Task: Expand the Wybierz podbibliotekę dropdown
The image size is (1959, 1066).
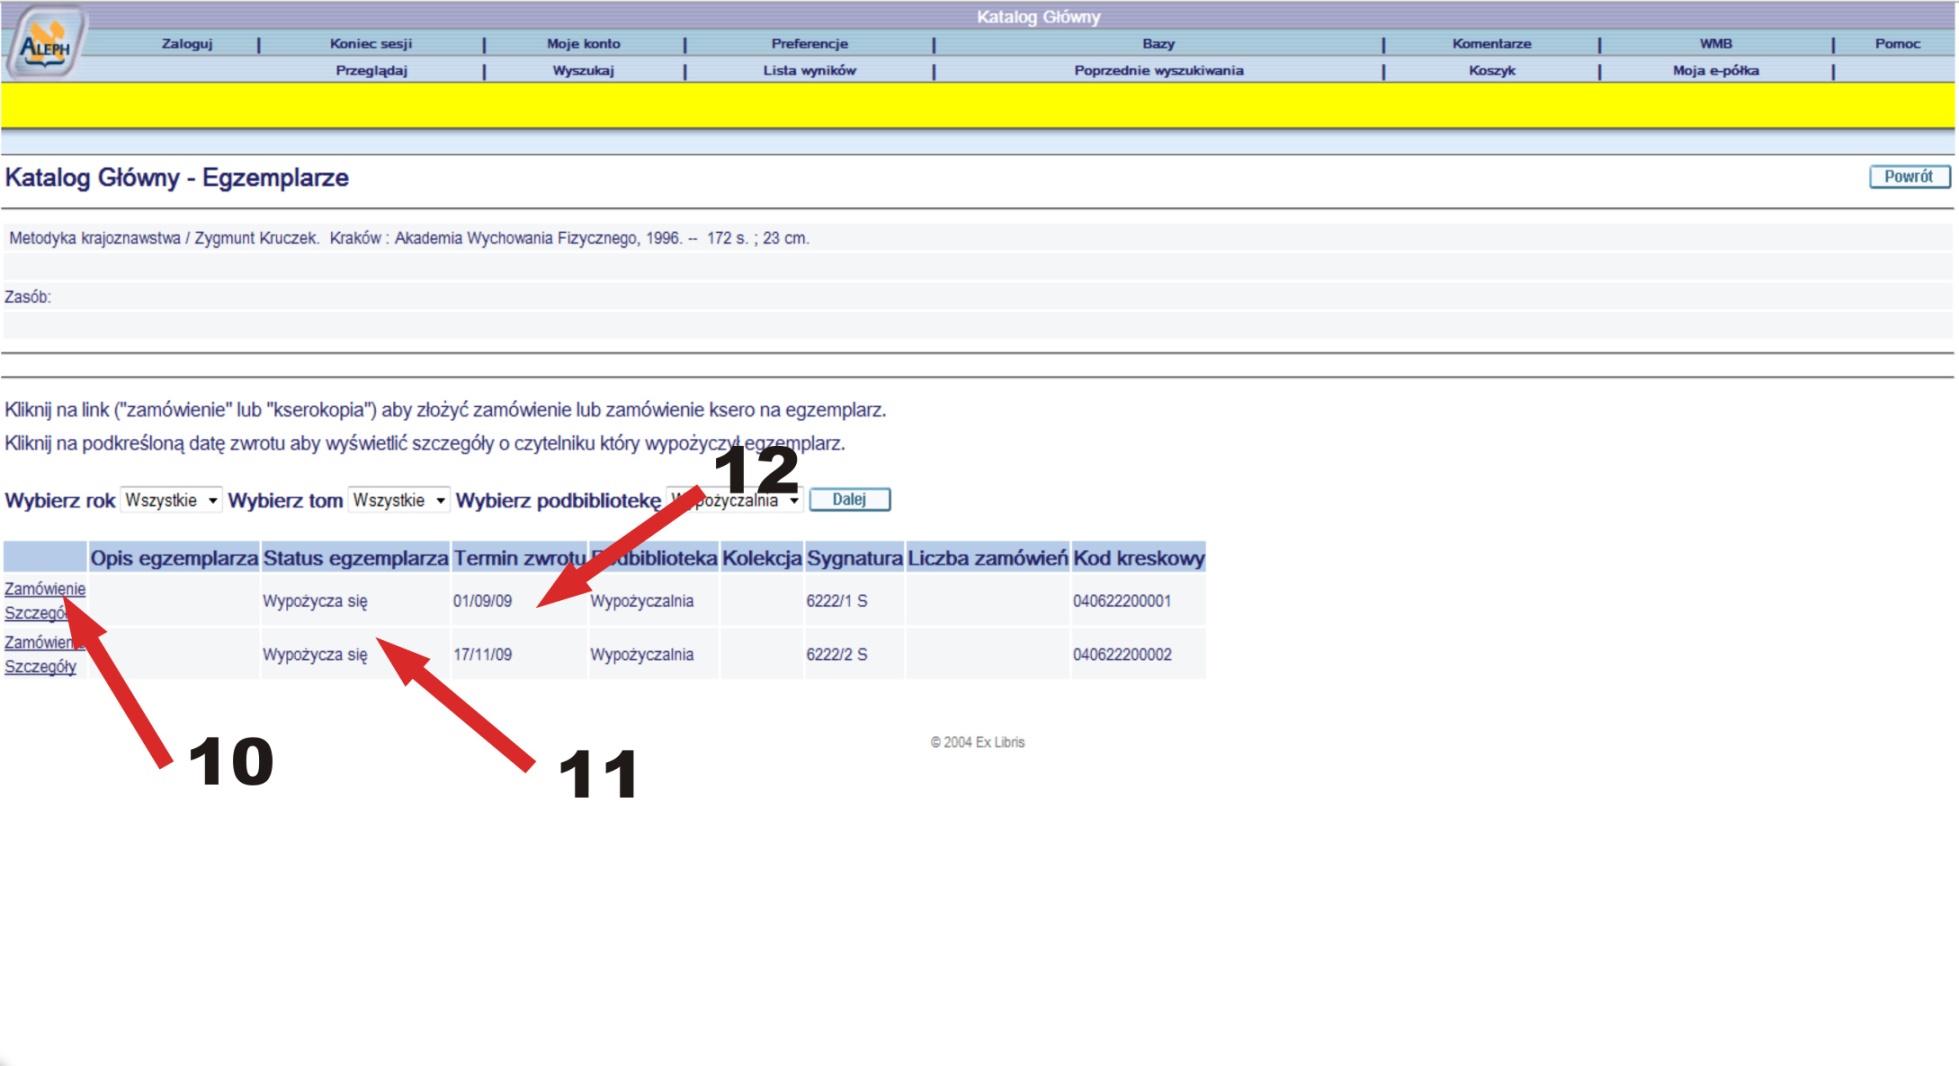Action: pyautogui.click(x=734, y=499)
